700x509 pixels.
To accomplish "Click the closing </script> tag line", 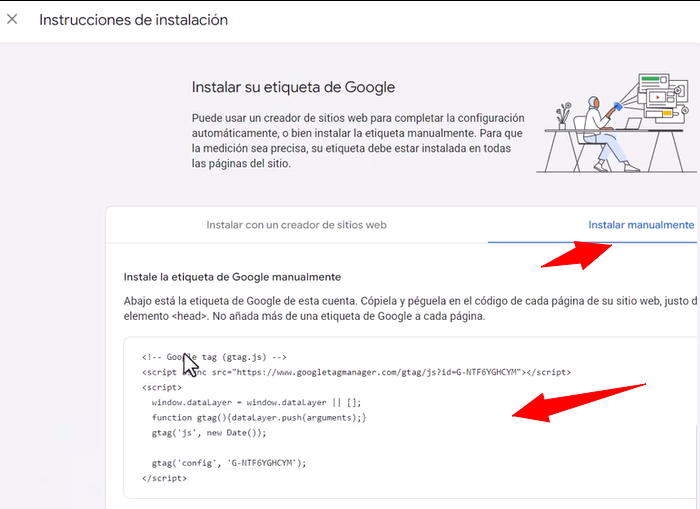I will pyautogui.click(x=164, y=478).
